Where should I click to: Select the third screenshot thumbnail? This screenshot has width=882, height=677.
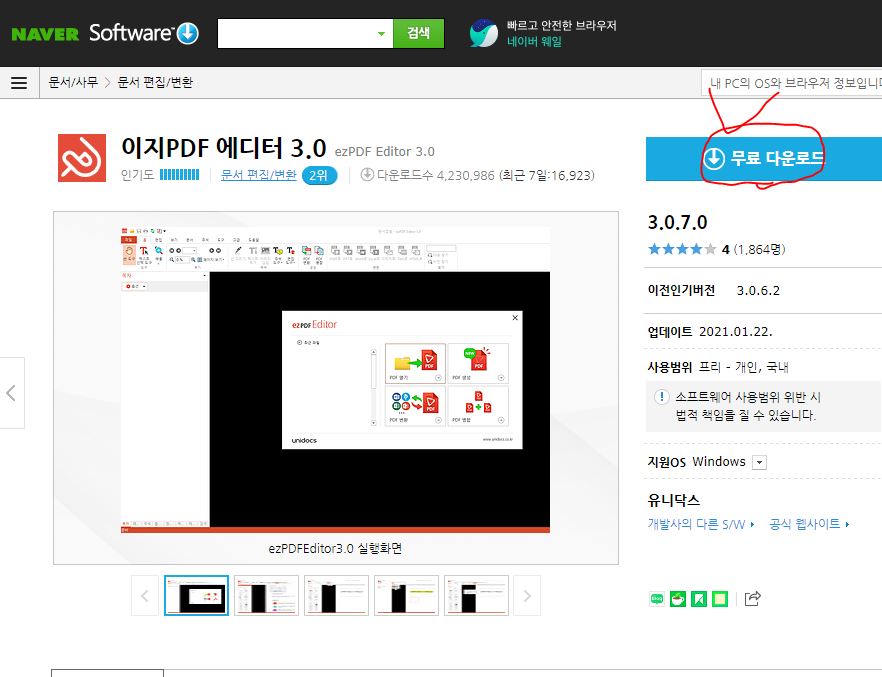coord(336,595)
